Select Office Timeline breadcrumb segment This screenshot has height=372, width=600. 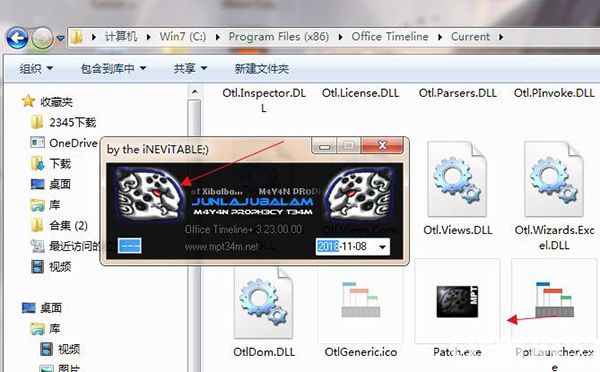[x=390, y=37]
